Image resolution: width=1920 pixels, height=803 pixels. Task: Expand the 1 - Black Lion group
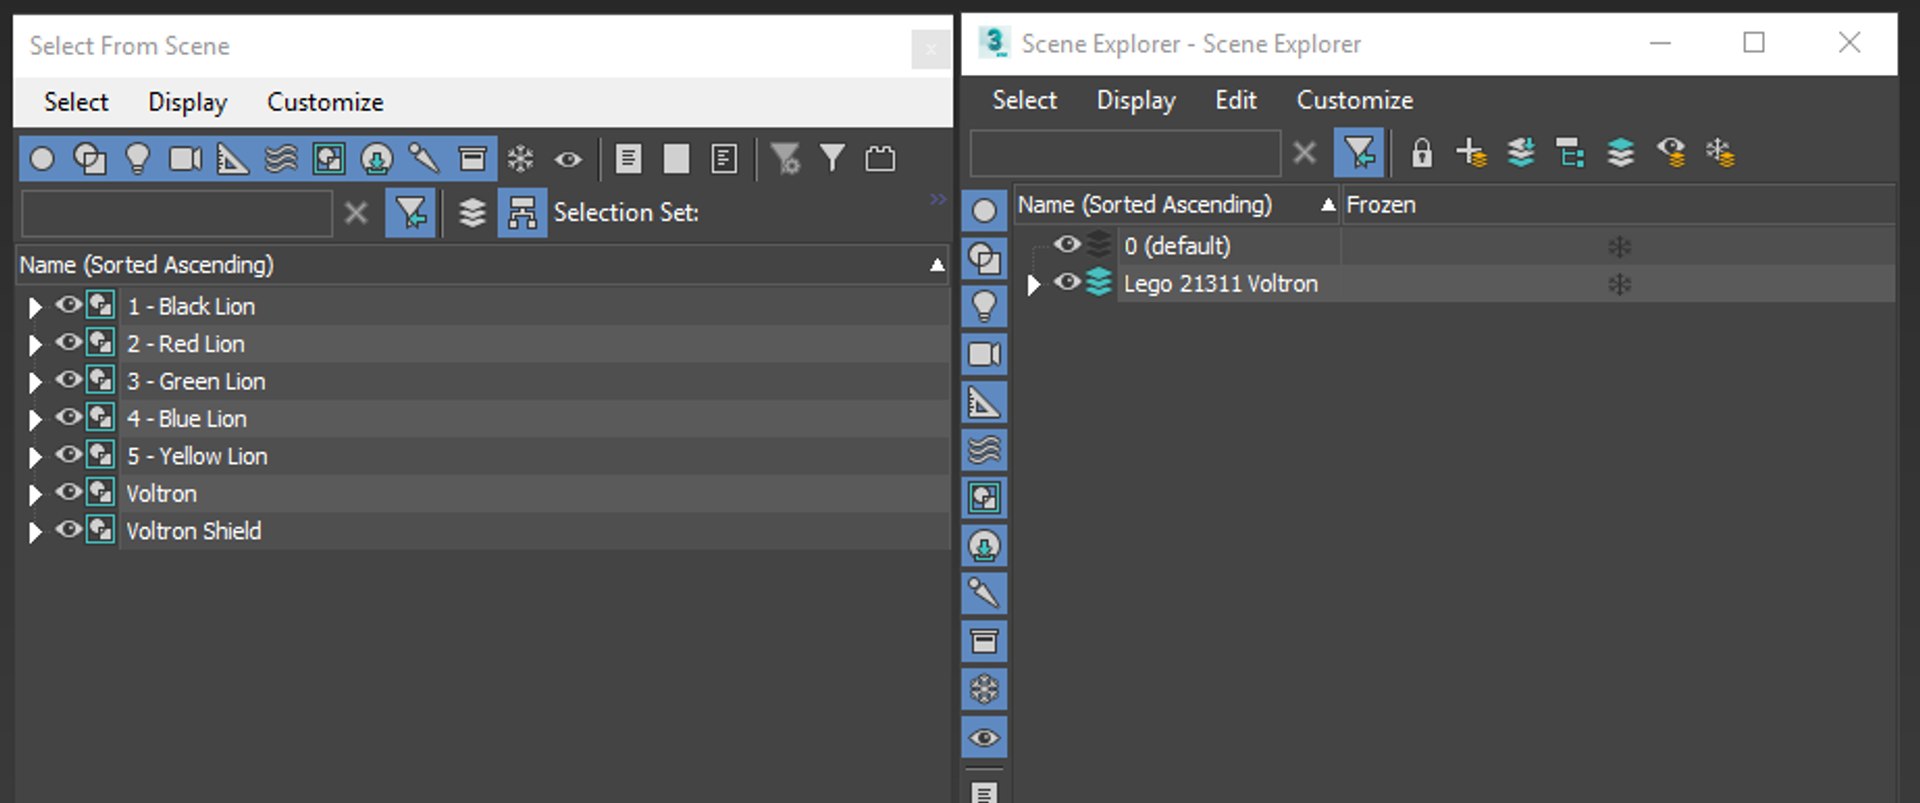tap(35, 307)
